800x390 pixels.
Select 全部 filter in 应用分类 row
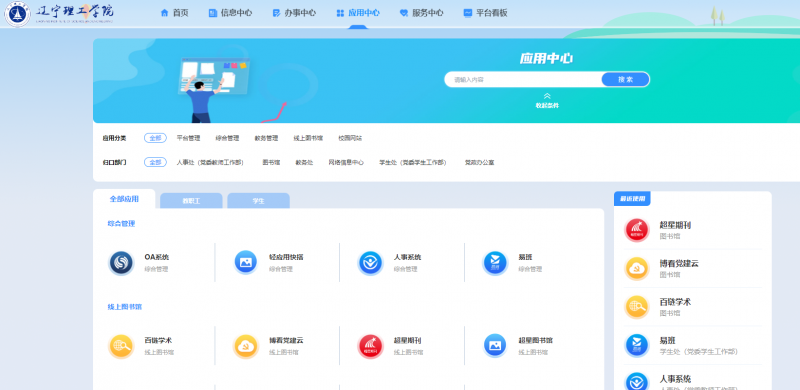155,138
